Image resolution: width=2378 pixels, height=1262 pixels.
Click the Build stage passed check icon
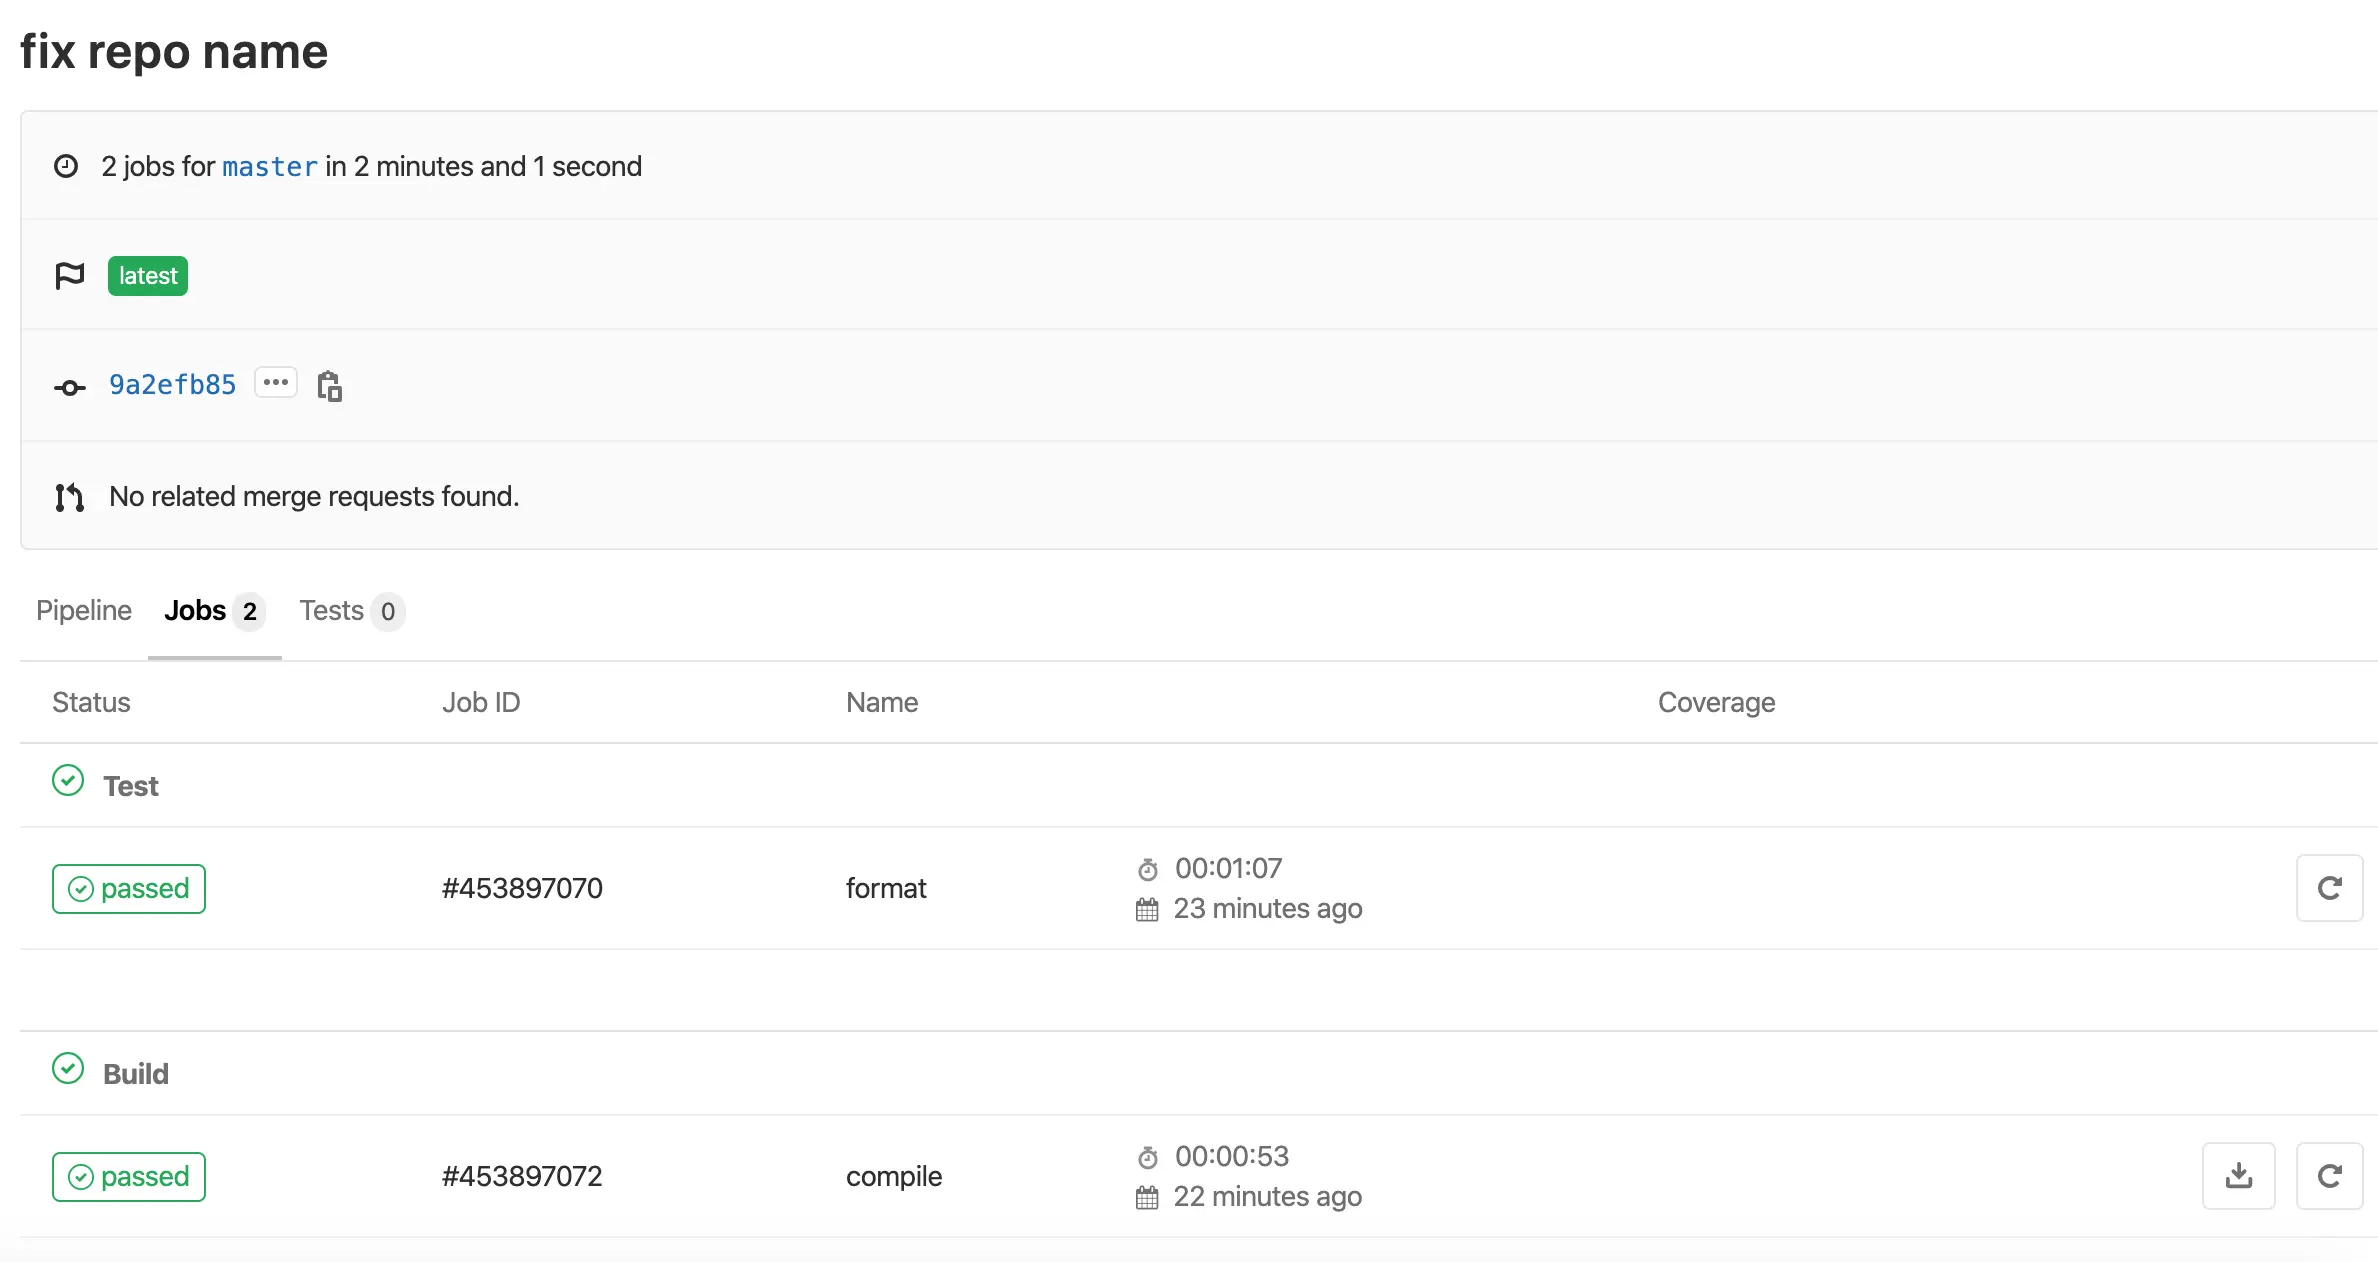pos(68,1069)
